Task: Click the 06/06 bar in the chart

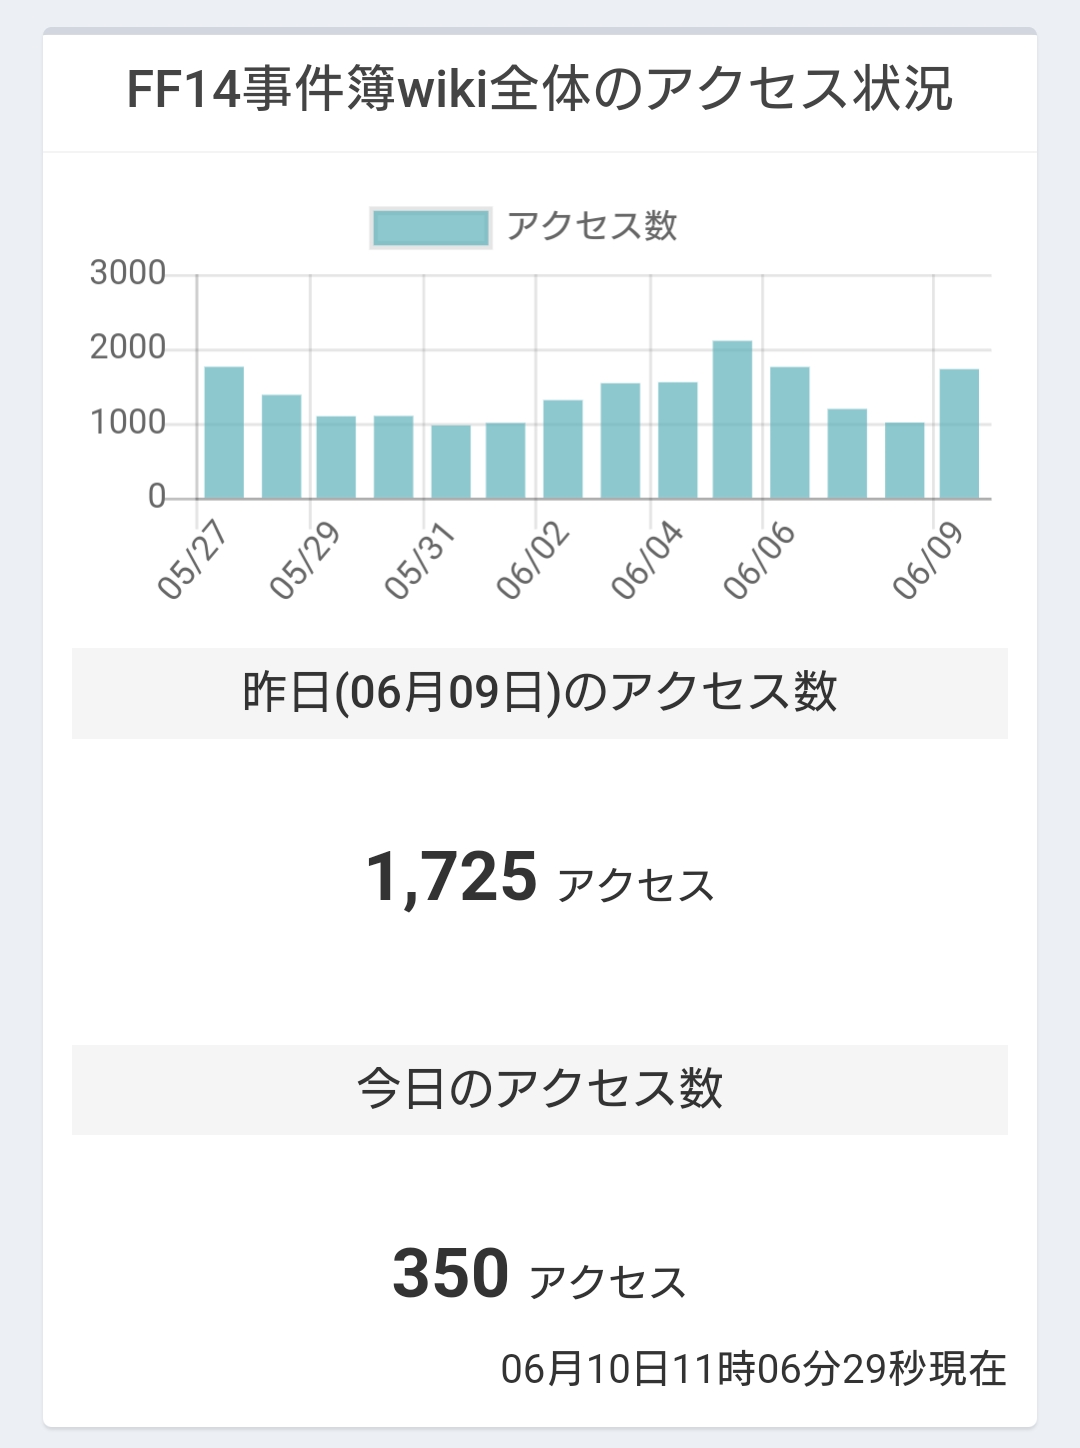Action: 790,432
